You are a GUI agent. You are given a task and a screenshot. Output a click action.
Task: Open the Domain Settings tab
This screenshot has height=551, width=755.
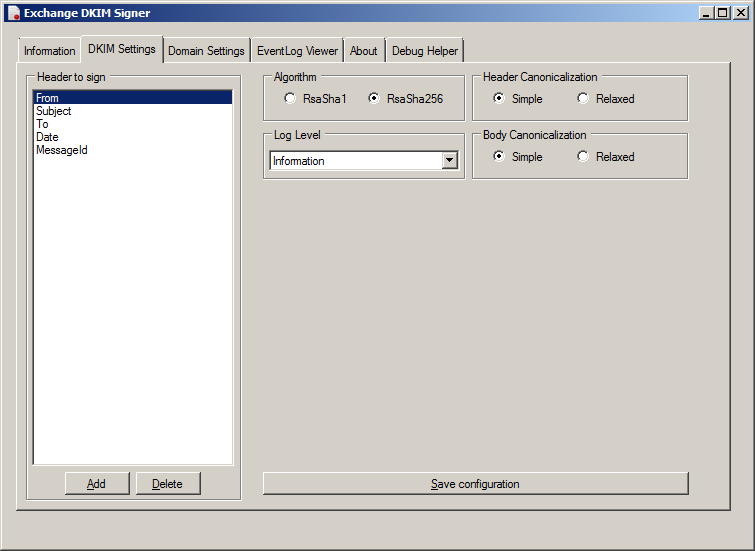[207, 51]
